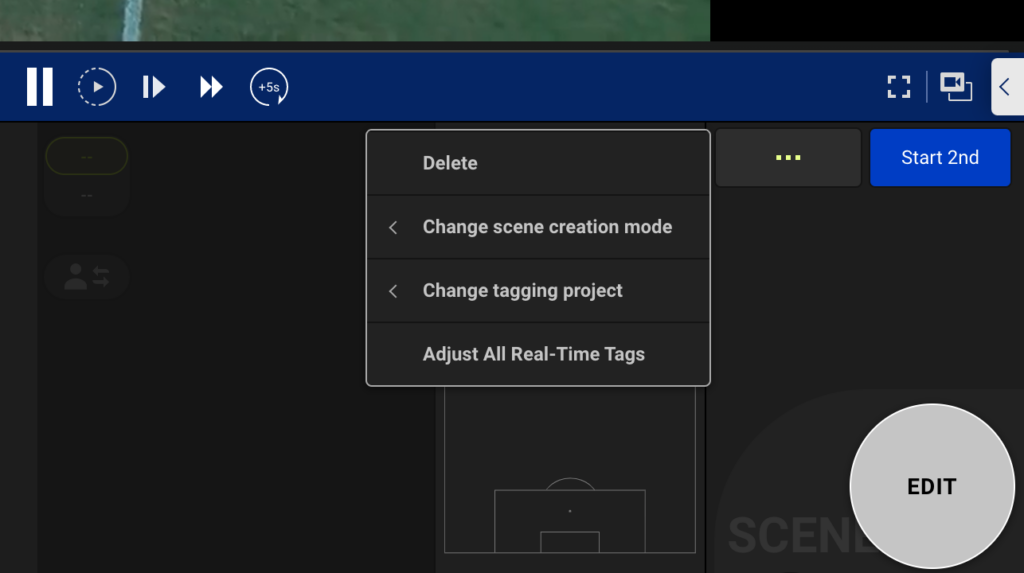Select the outlined dashes pill button

(x=87, y=156)
